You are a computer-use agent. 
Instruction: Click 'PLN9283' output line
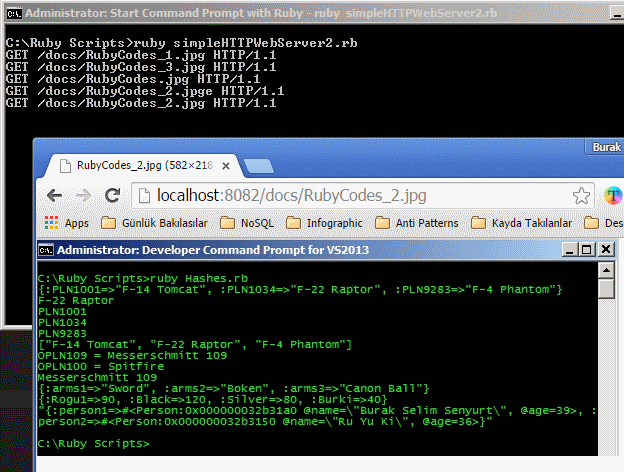click(62, 334)
